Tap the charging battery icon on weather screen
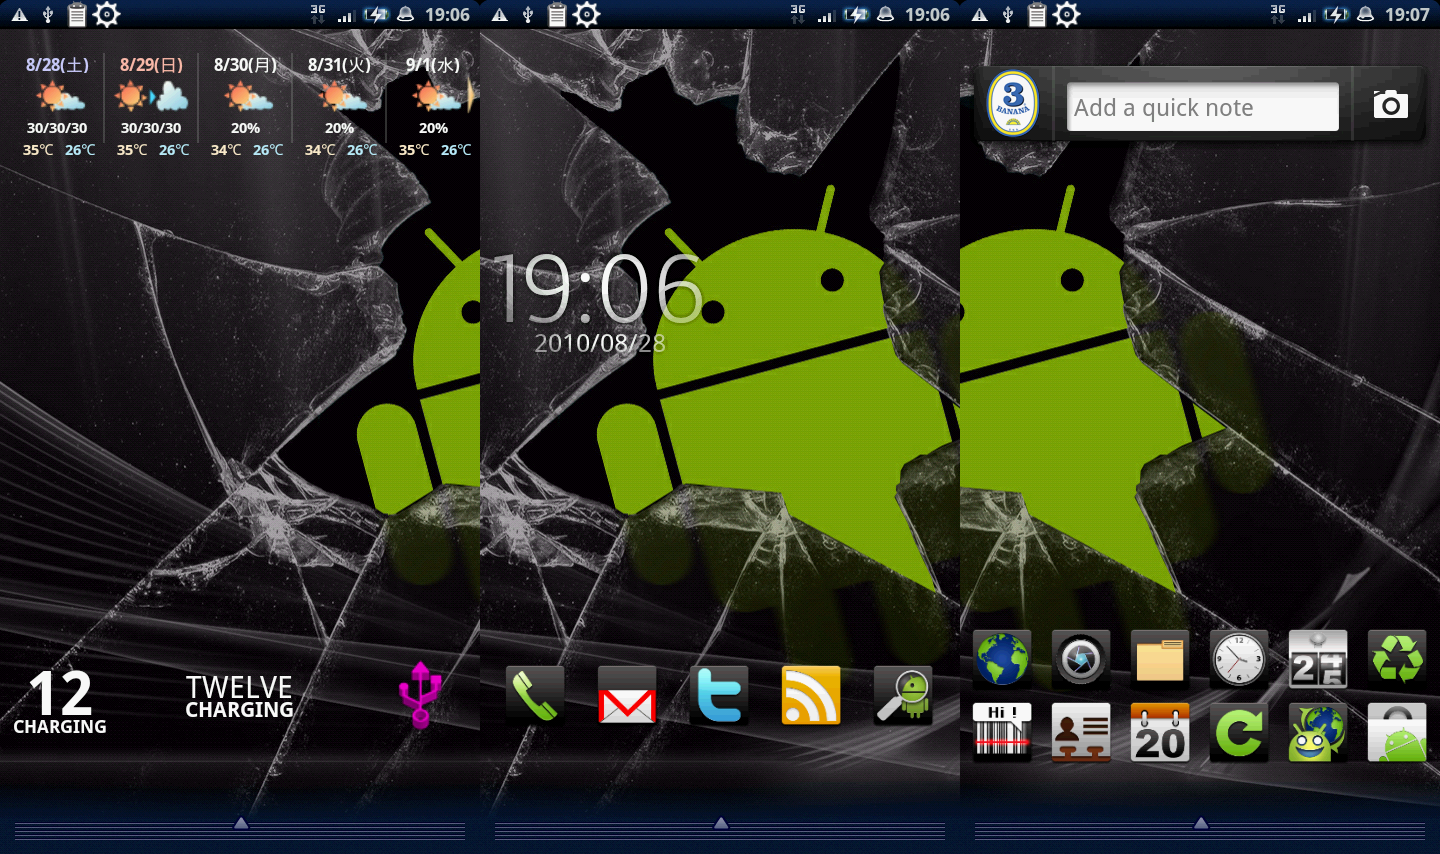The height and width of the screenshot is (854, 1440). [x=376, y=14]
